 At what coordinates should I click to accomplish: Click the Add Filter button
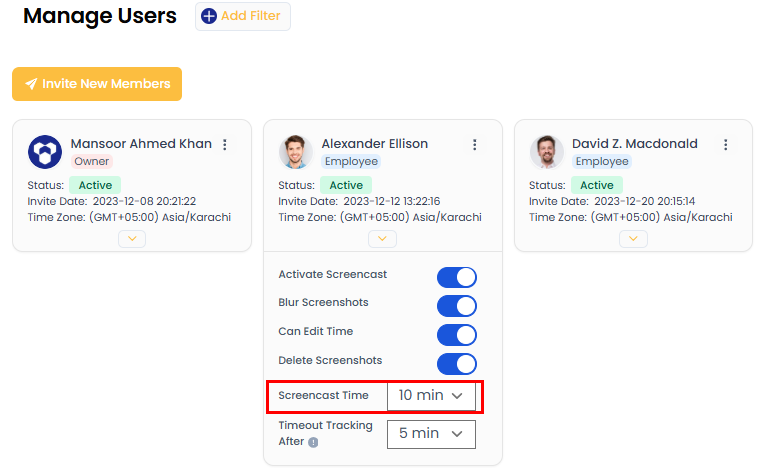tap(243, 16)
